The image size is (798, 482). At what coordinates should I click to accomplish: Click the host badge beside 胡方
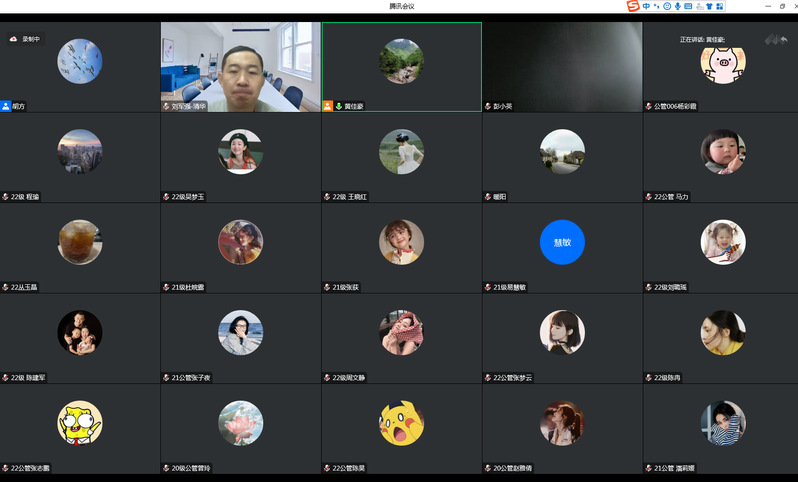click(x=6, y=105)
